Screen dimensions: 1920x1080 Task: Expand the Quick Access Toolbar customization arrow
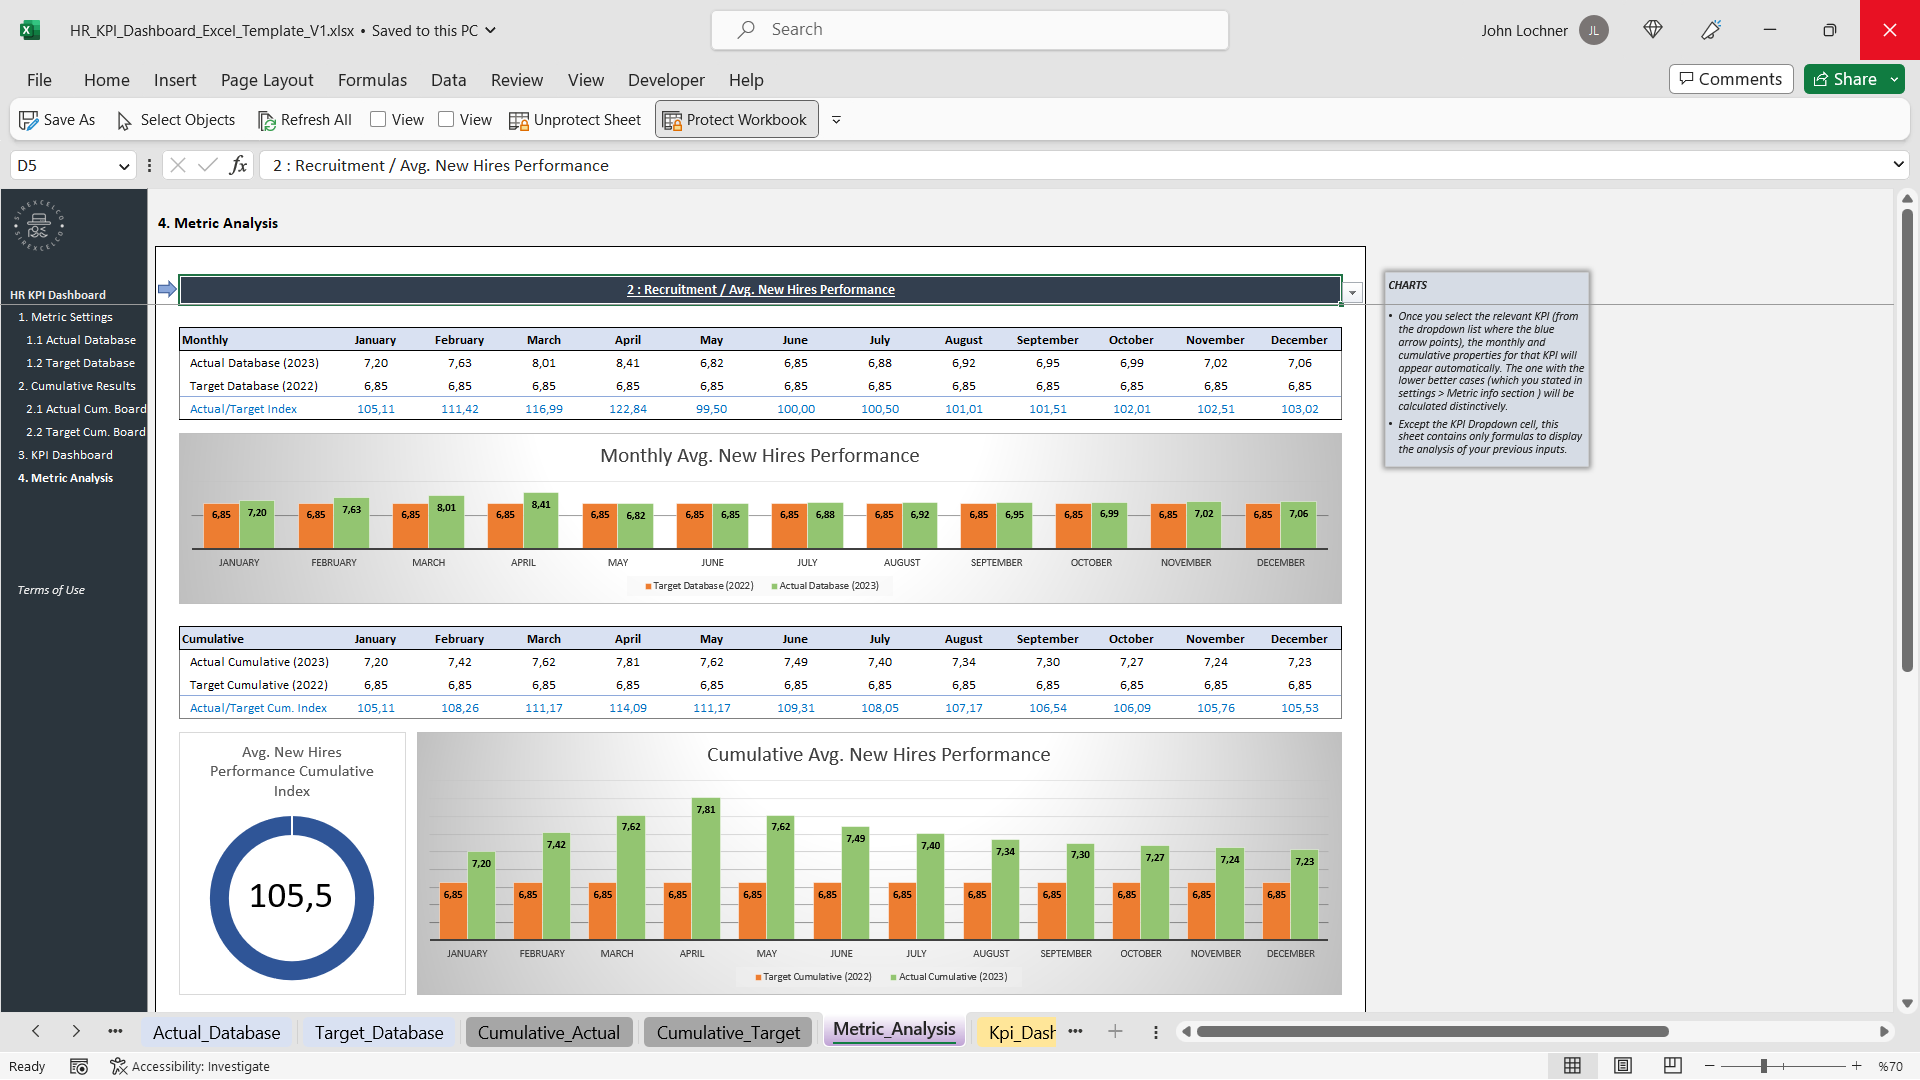837,119
